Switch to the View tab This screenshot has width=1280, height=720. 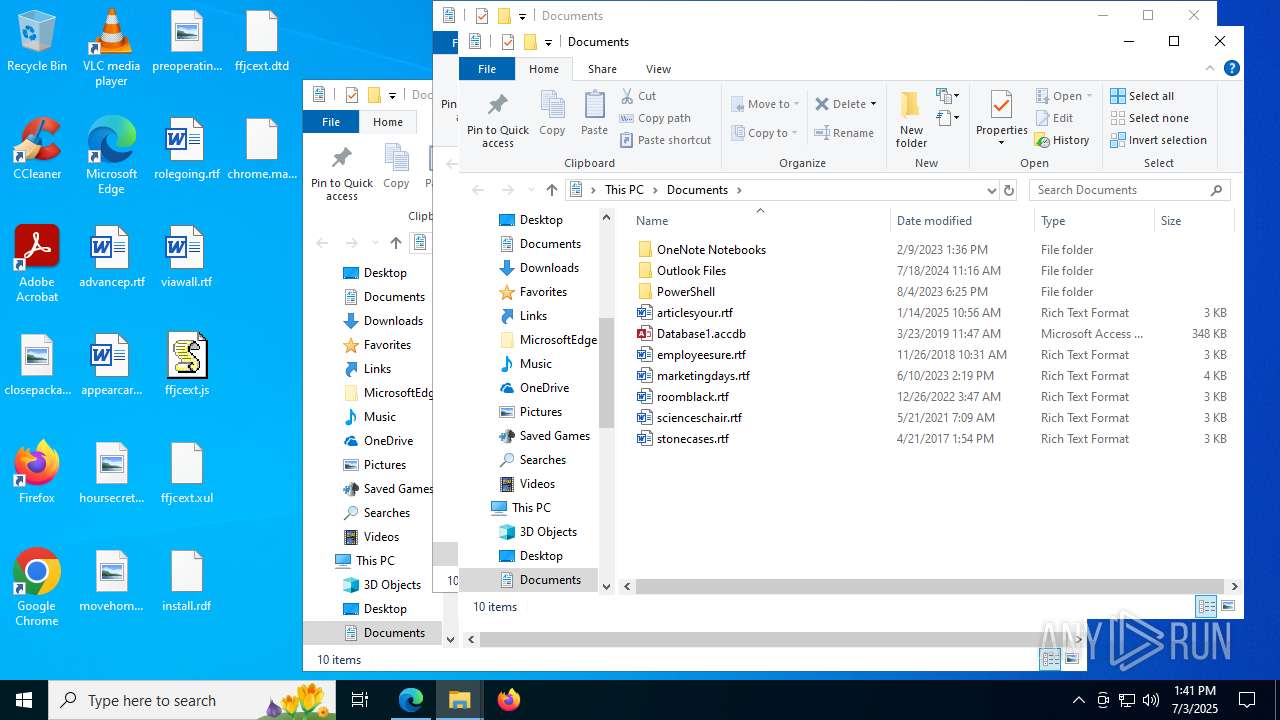coord(658,69)
